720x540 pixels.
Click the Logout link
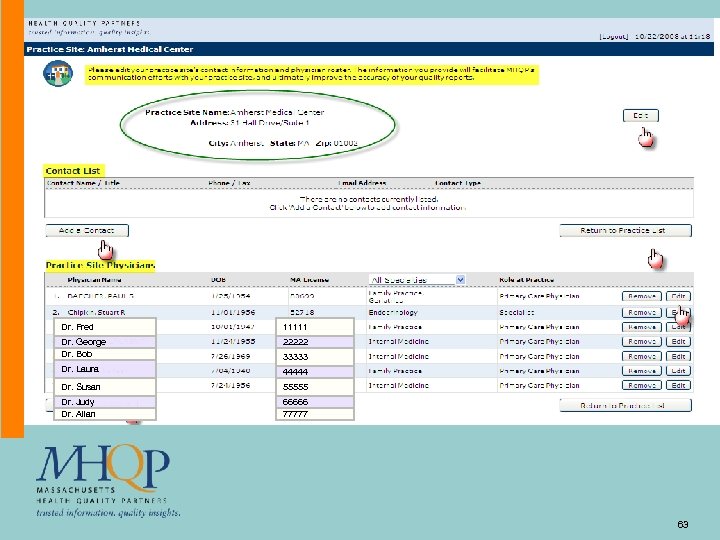614,37
